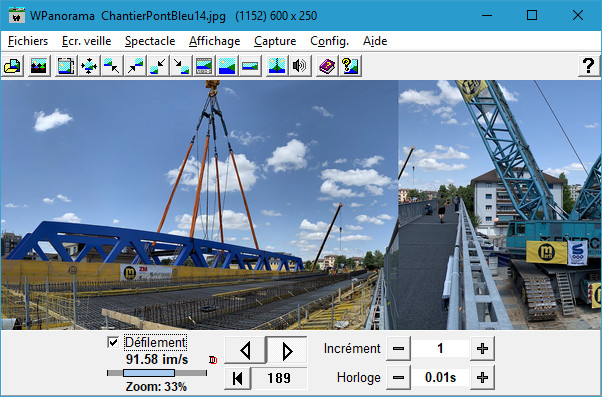This screenshot has width=602, height=397.
Task: Click the blue bridge in the panorama image
Action: pos(154,246)
